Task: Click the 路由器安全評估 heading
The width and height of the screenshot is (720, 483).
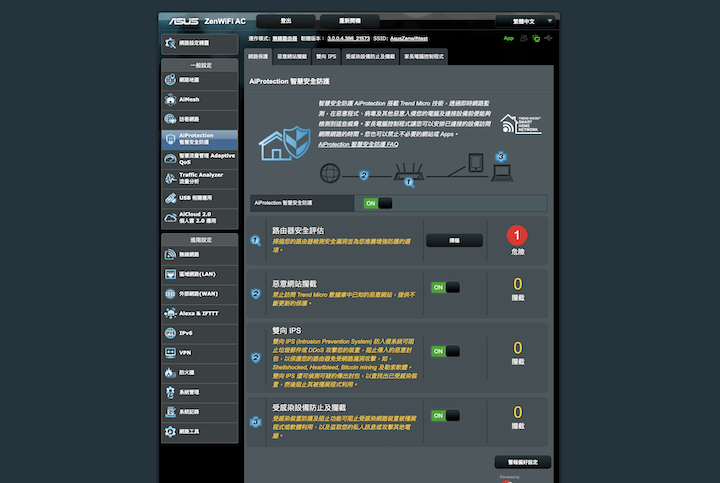Action: [298, 230]
